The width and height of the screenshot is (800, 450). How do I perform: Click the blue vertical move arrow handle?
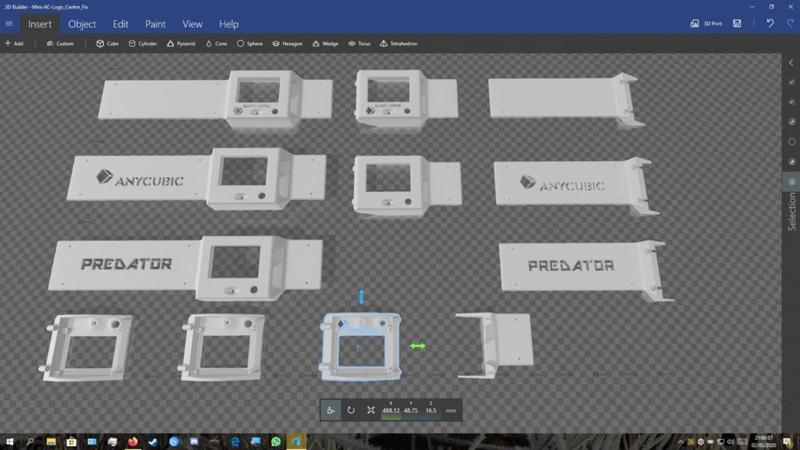click(x=362, y=296)
